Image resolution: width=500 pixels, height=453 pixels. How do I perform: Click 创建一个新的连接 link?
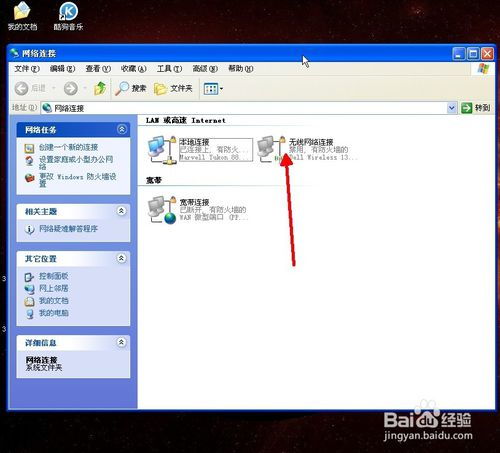coord(68,147)
